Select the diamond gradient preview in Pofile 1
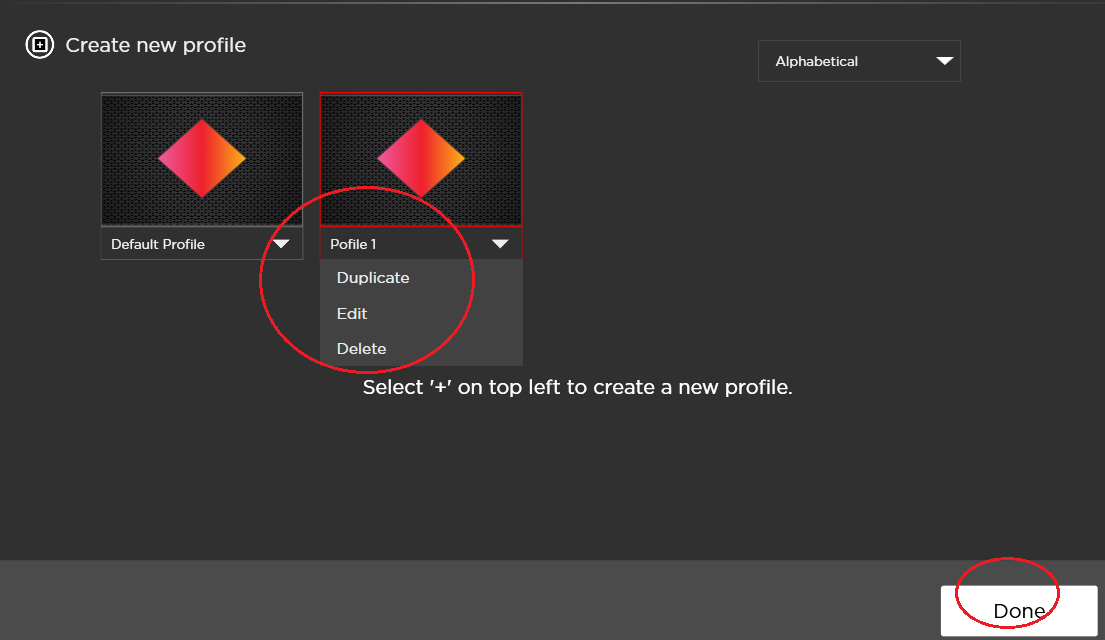The image size is (1105, 640). coord(421,158)
